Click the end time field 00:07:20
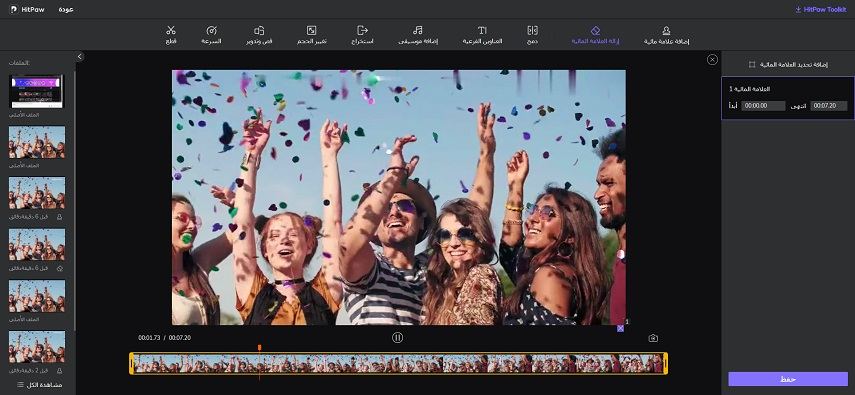The image size is (855, 395). point(829,106)
